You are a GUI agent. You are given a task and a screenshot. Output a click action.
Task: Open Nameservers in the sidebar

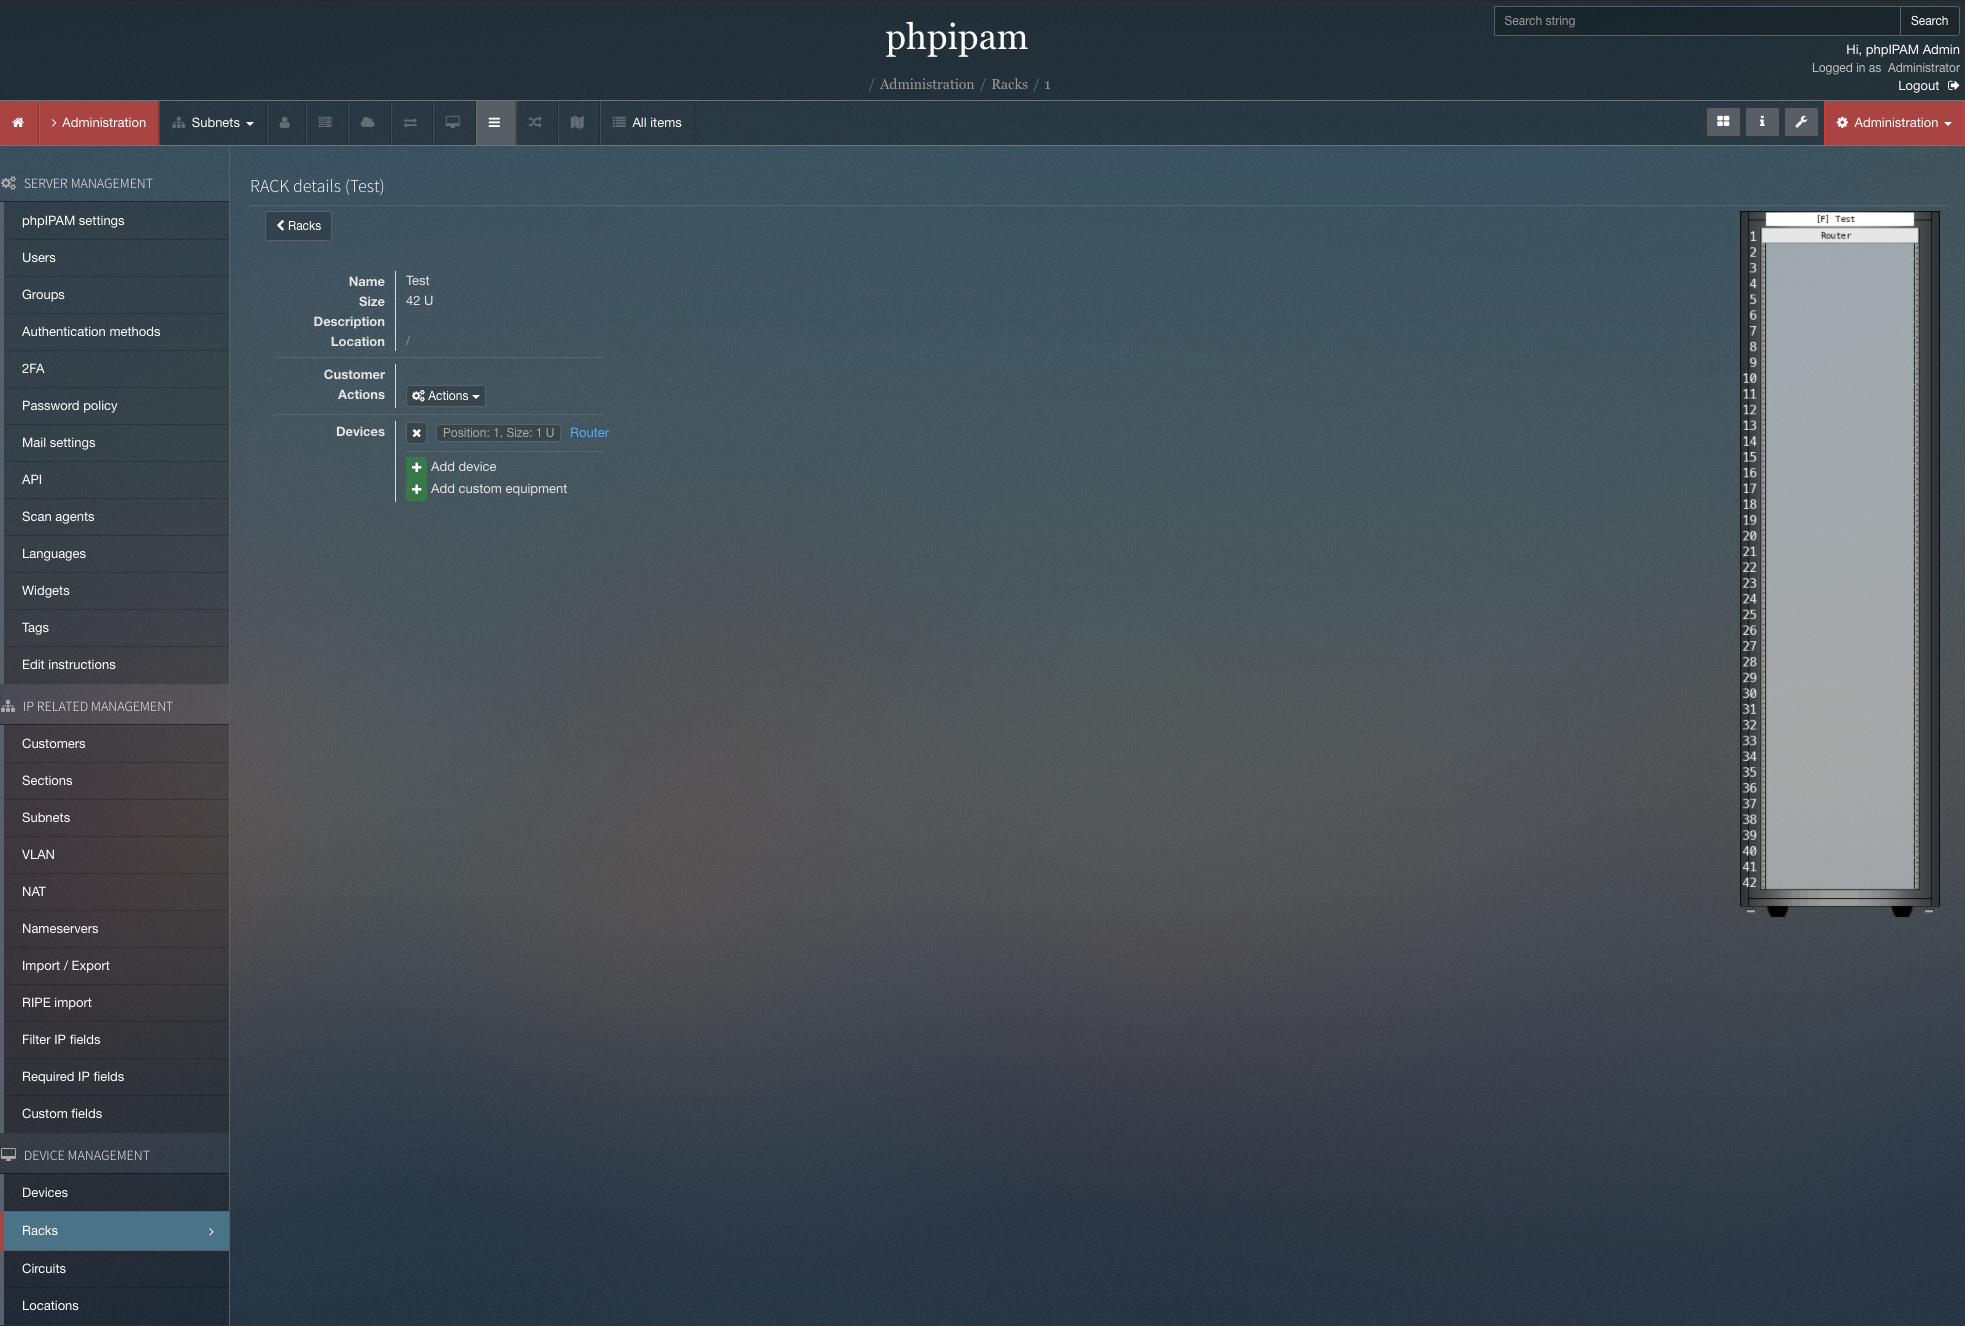(x=116, y=929)
